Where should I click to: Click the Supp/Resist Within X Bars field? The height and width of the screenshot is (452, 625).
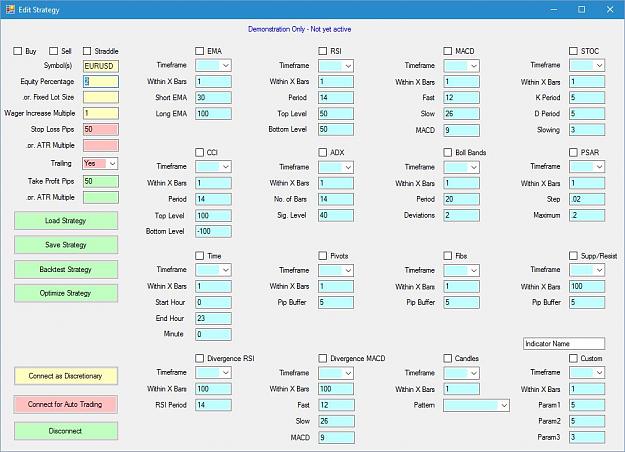pyautogui.click(x=587, y=287)
